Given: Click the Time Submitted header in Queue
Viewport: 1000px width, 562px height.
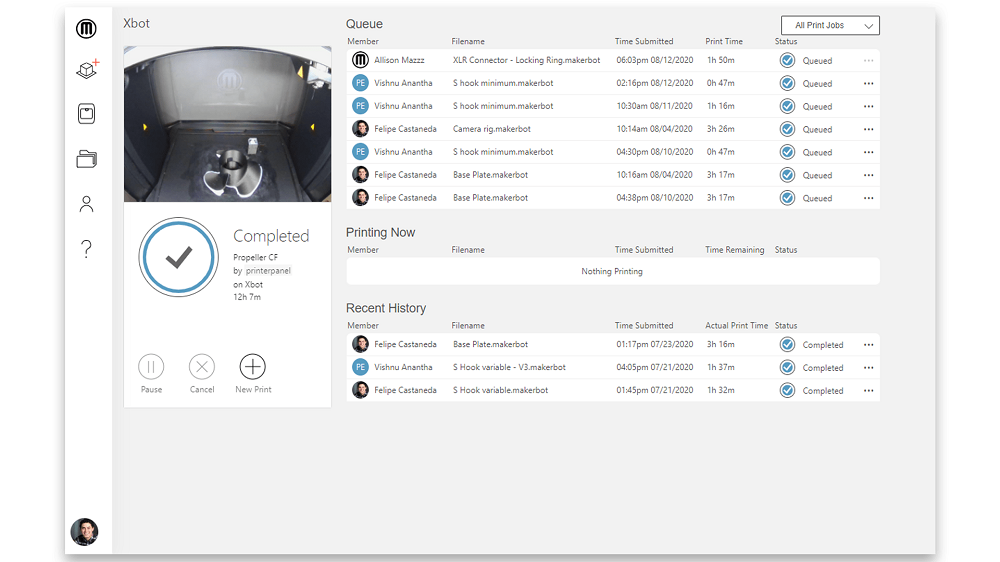Looking at the screenshot, I should coord(643,41).
